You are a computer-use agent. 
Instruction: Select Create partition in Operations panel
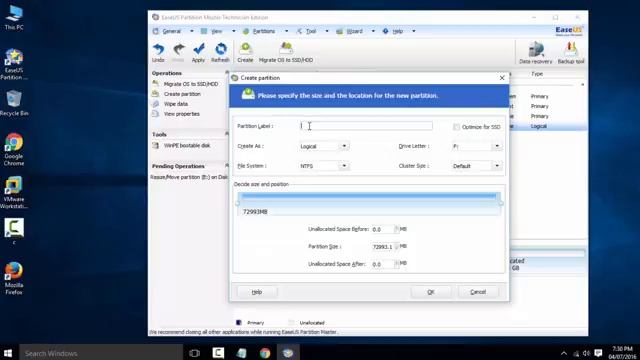coord(182,94)
